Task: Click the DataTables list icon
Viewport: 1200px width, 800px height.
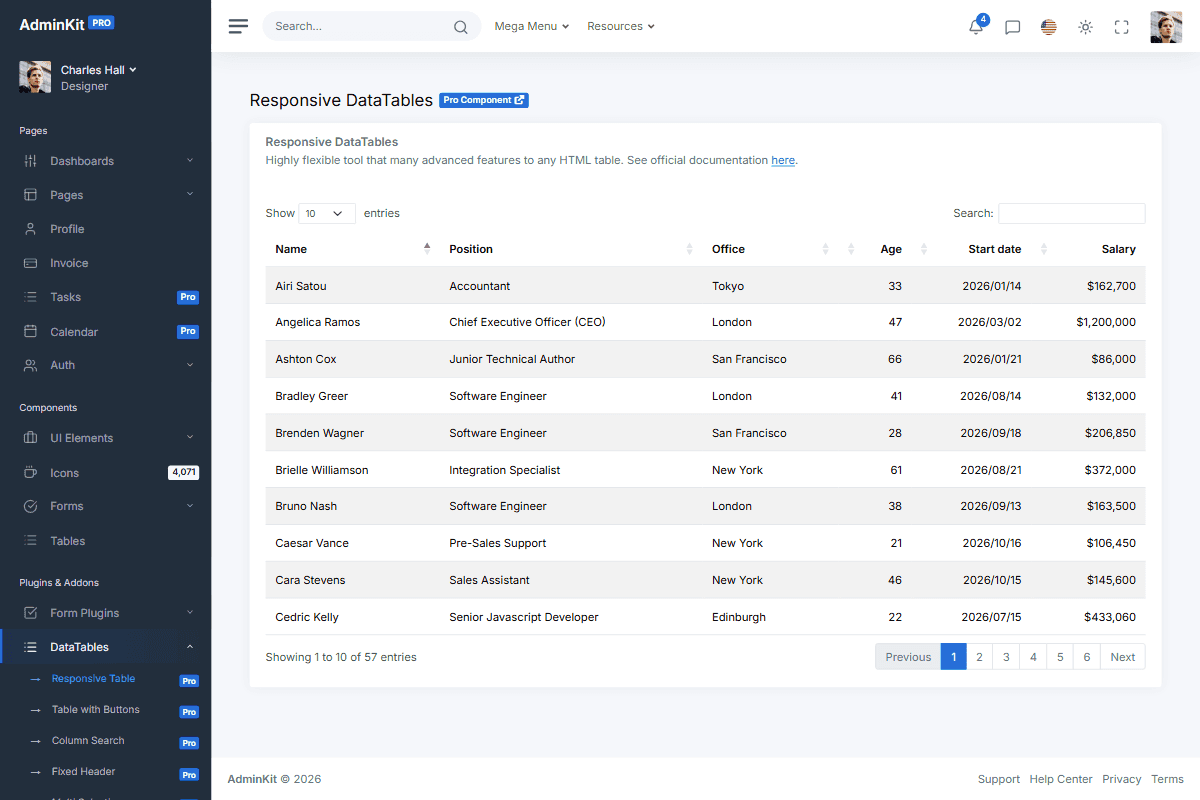Action: click(30, 647)
